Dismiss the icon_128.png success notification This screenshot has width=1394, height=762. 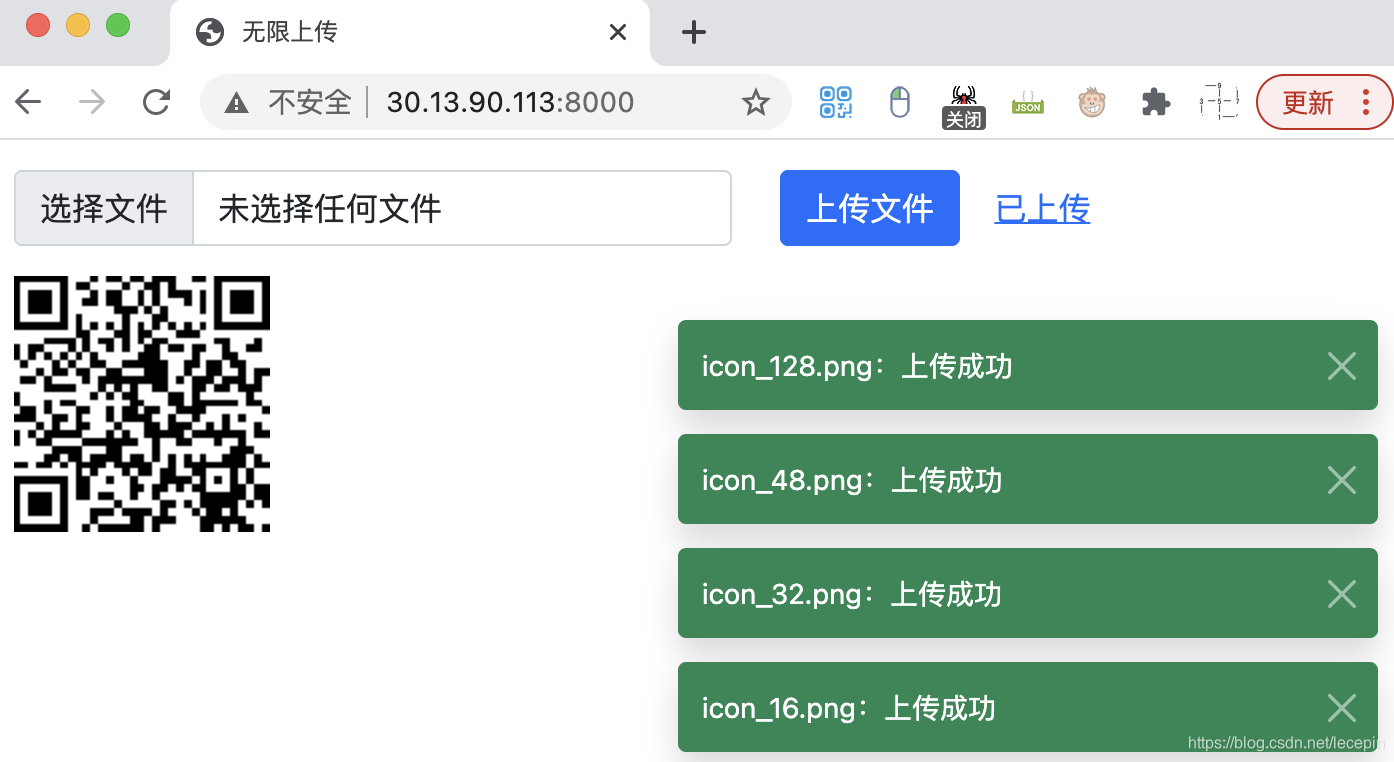(1341, 366)
